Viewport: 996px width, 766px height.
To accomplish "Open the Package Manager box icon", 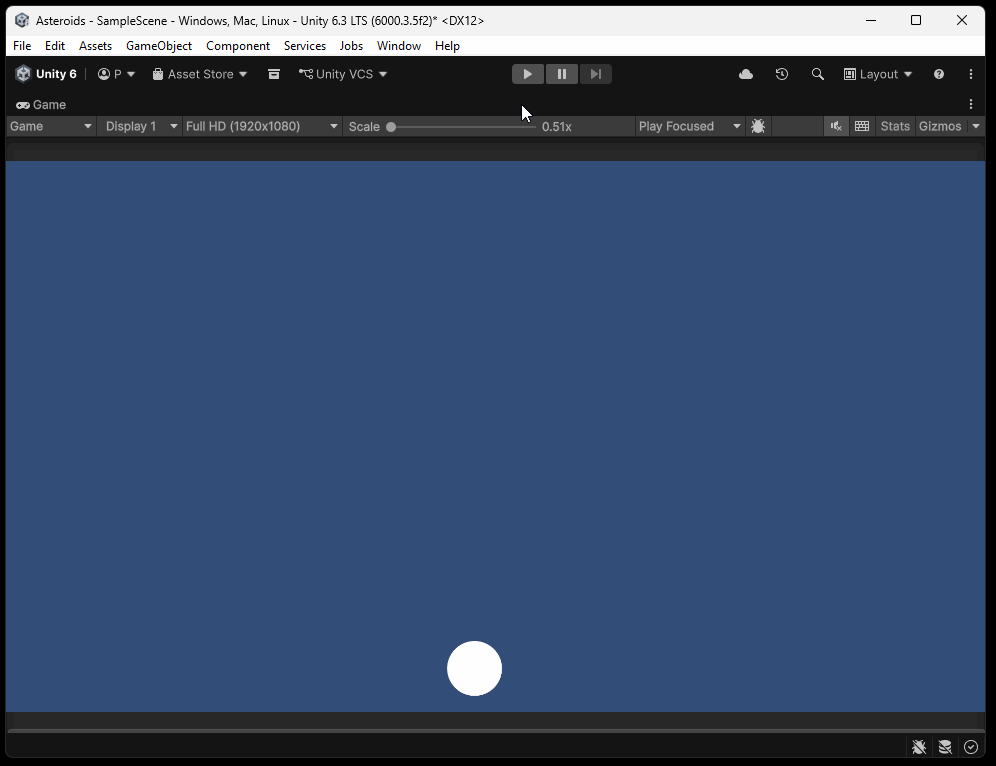I will 274,74.
